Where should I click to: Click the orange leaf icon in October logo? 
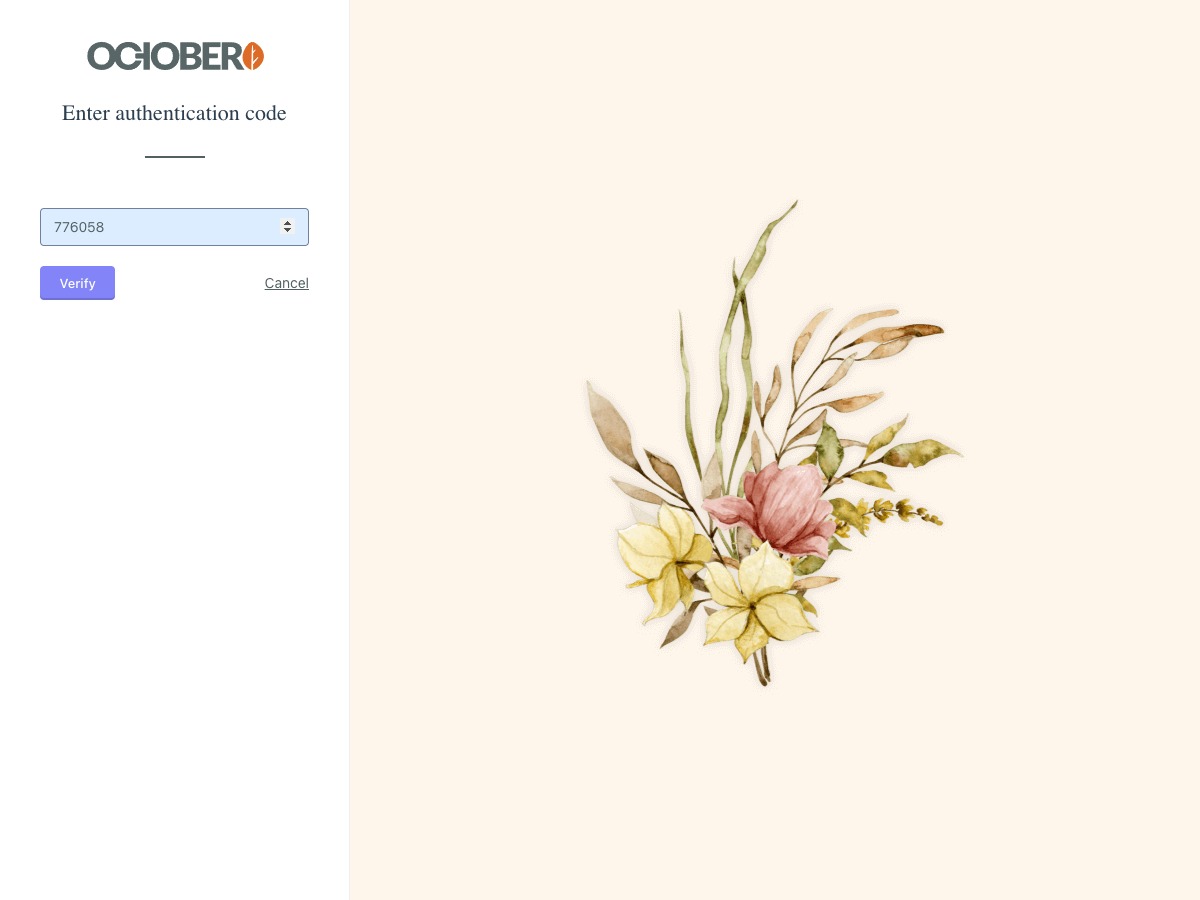click(x=253, y=56)
